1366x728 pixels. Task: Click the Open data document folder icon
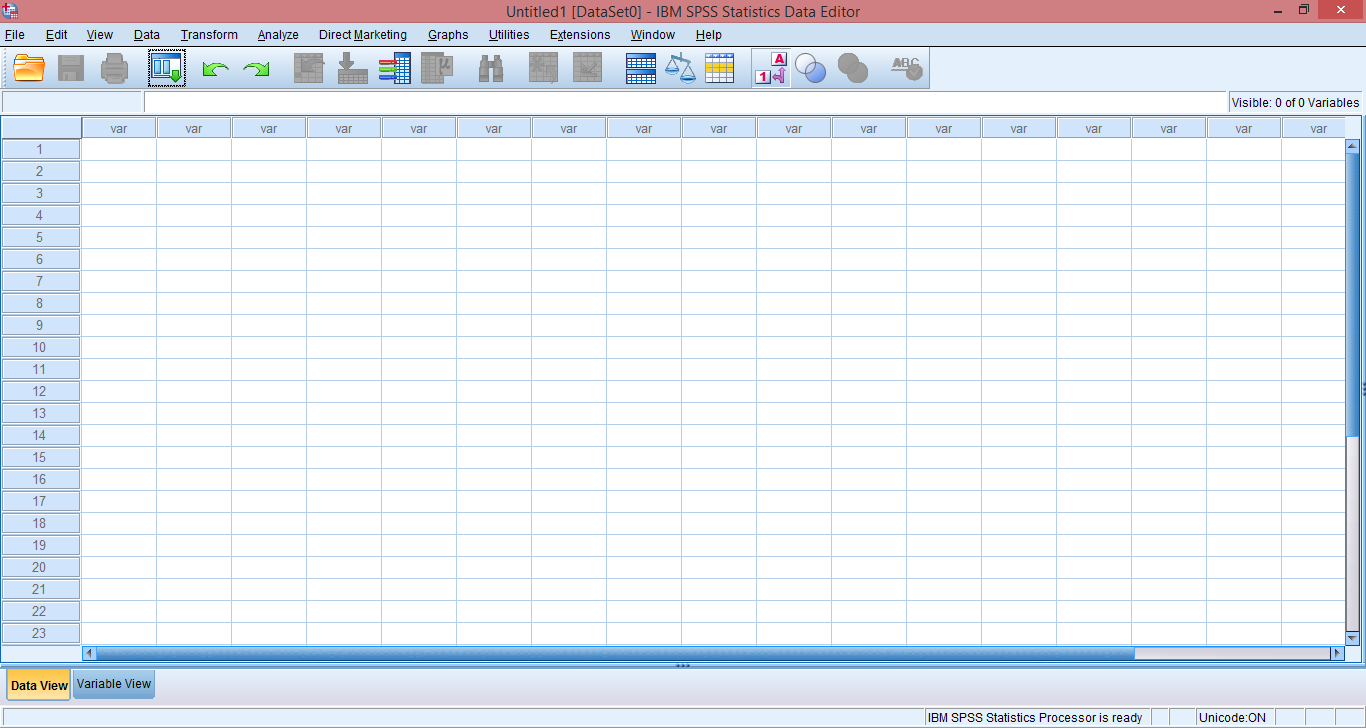[29, 68]
